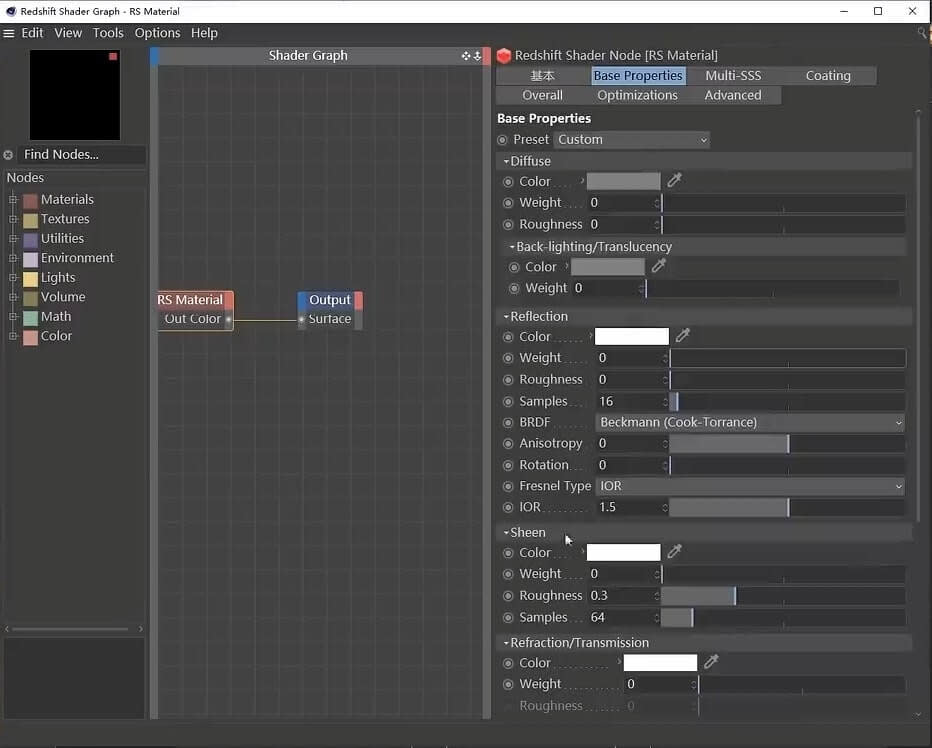The width and height of the screenshot is (932, 748).
Task: Click the Redshift node red cube icon
Action: pos(504,56)
